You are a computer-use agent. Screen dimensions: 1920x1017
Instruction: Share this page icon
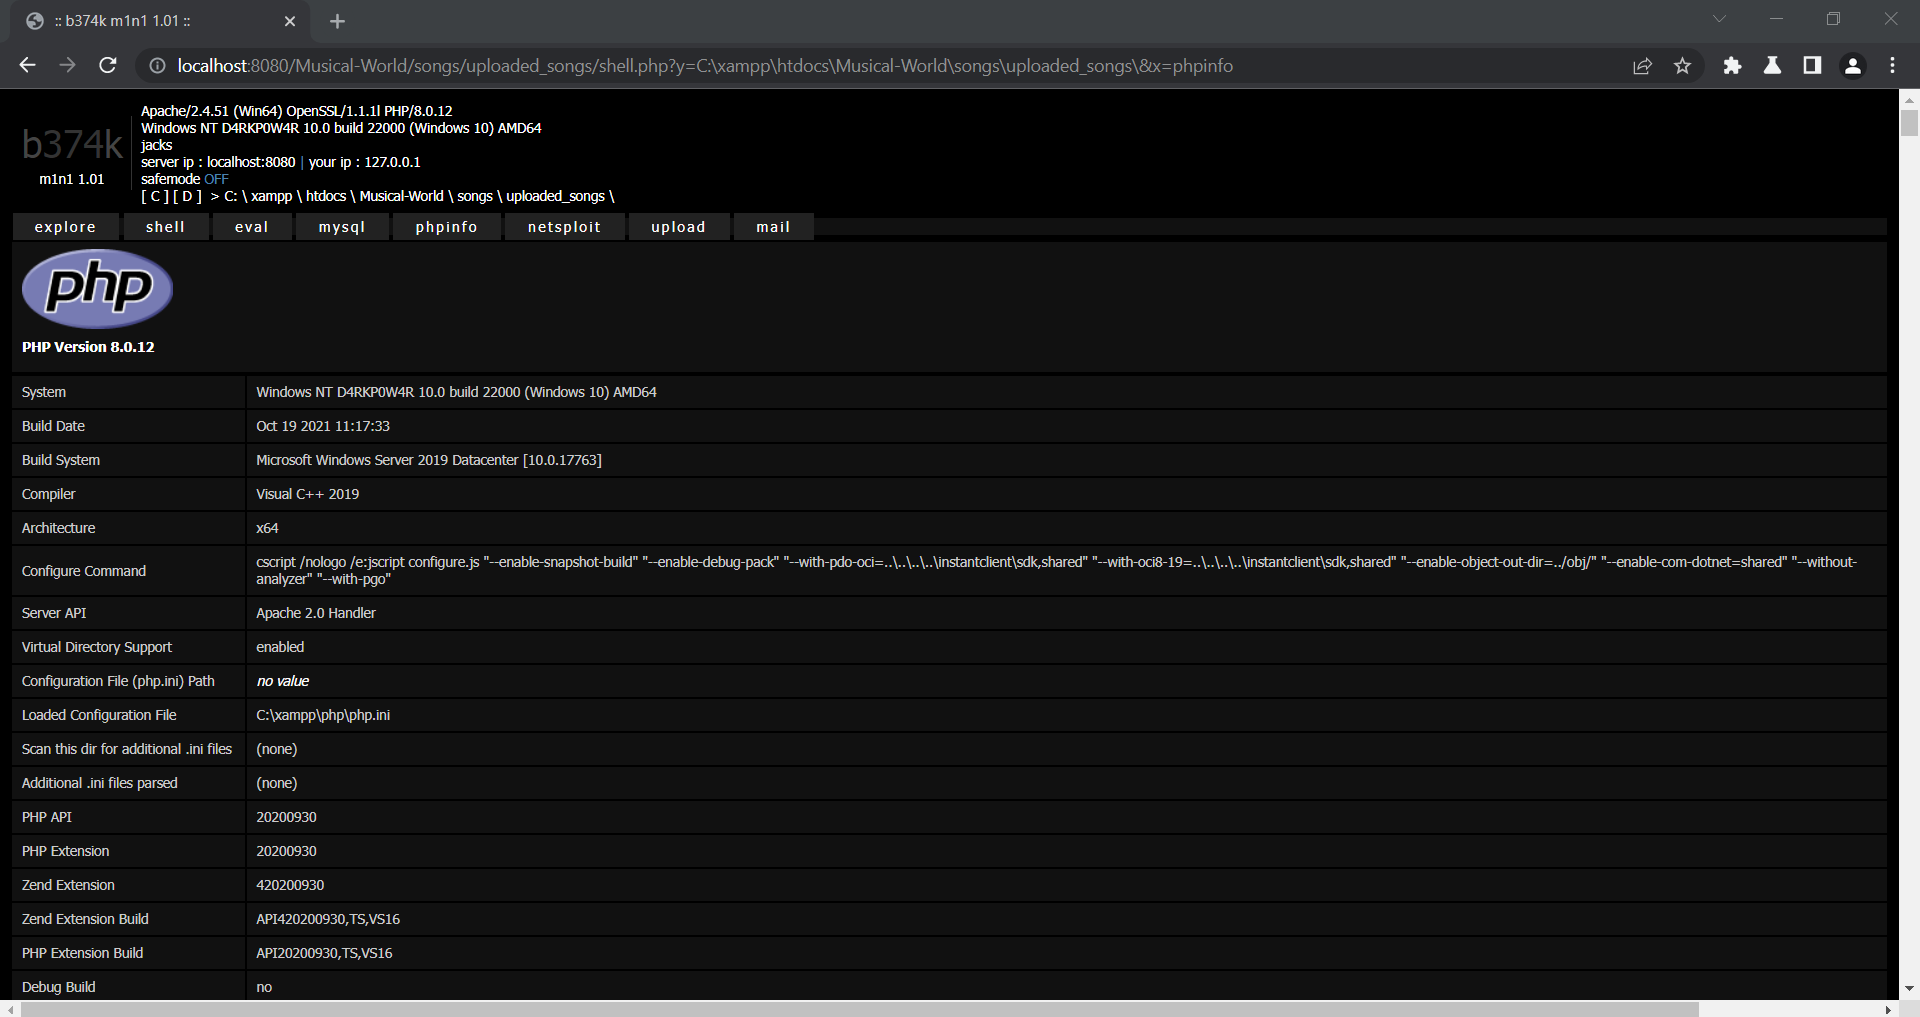1642,65
